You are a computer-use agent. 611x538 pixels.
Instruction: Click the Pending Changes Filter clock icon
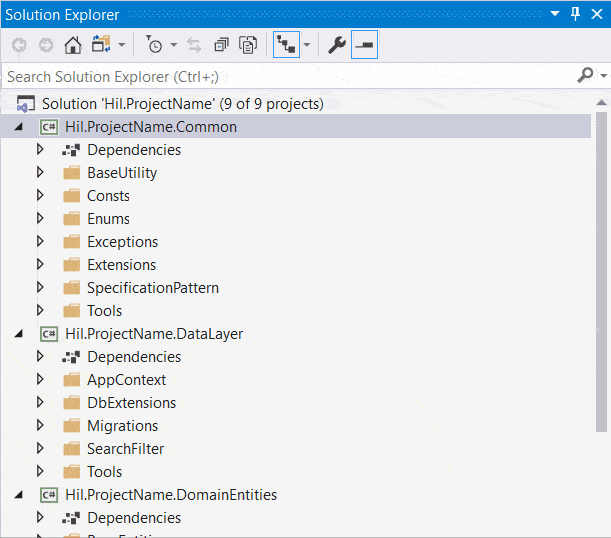(154, 44)
